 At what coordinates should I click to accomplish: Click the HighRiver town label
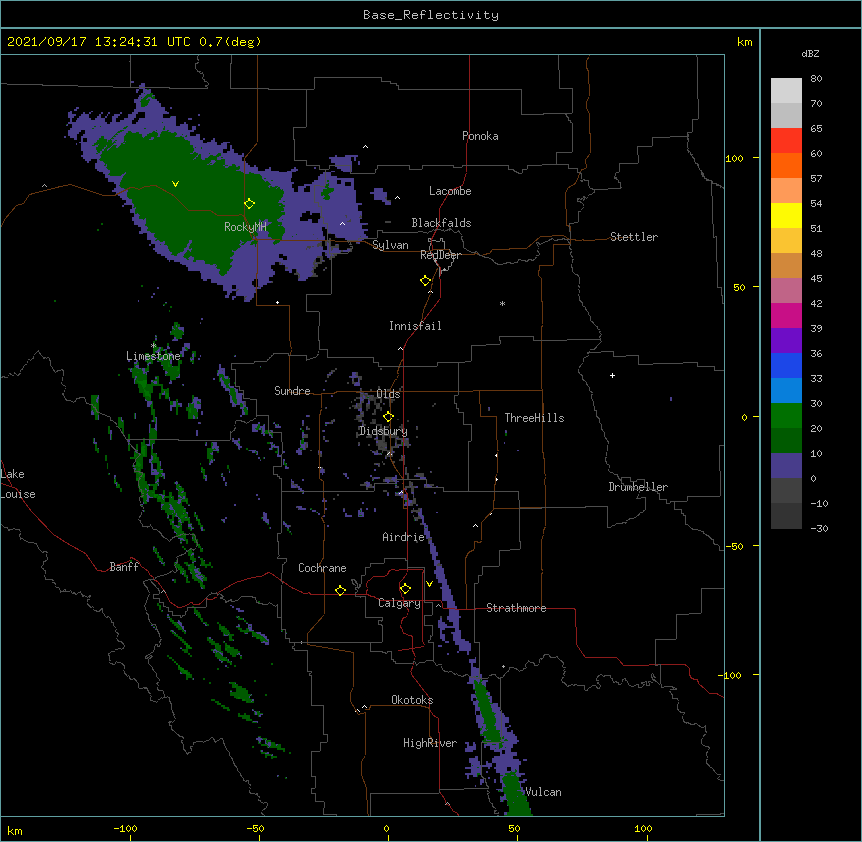tap(430, 743)
